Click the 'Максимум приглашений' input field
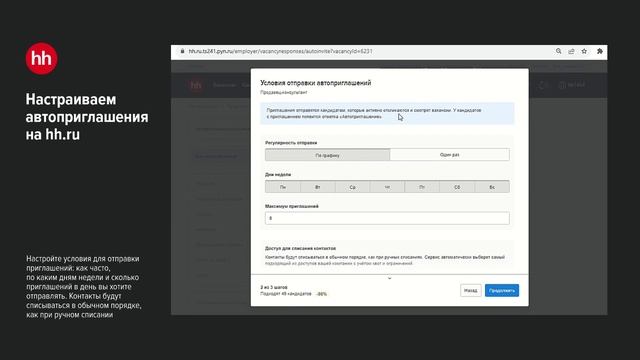Screen dimensions: 640x360 [387, 218]
